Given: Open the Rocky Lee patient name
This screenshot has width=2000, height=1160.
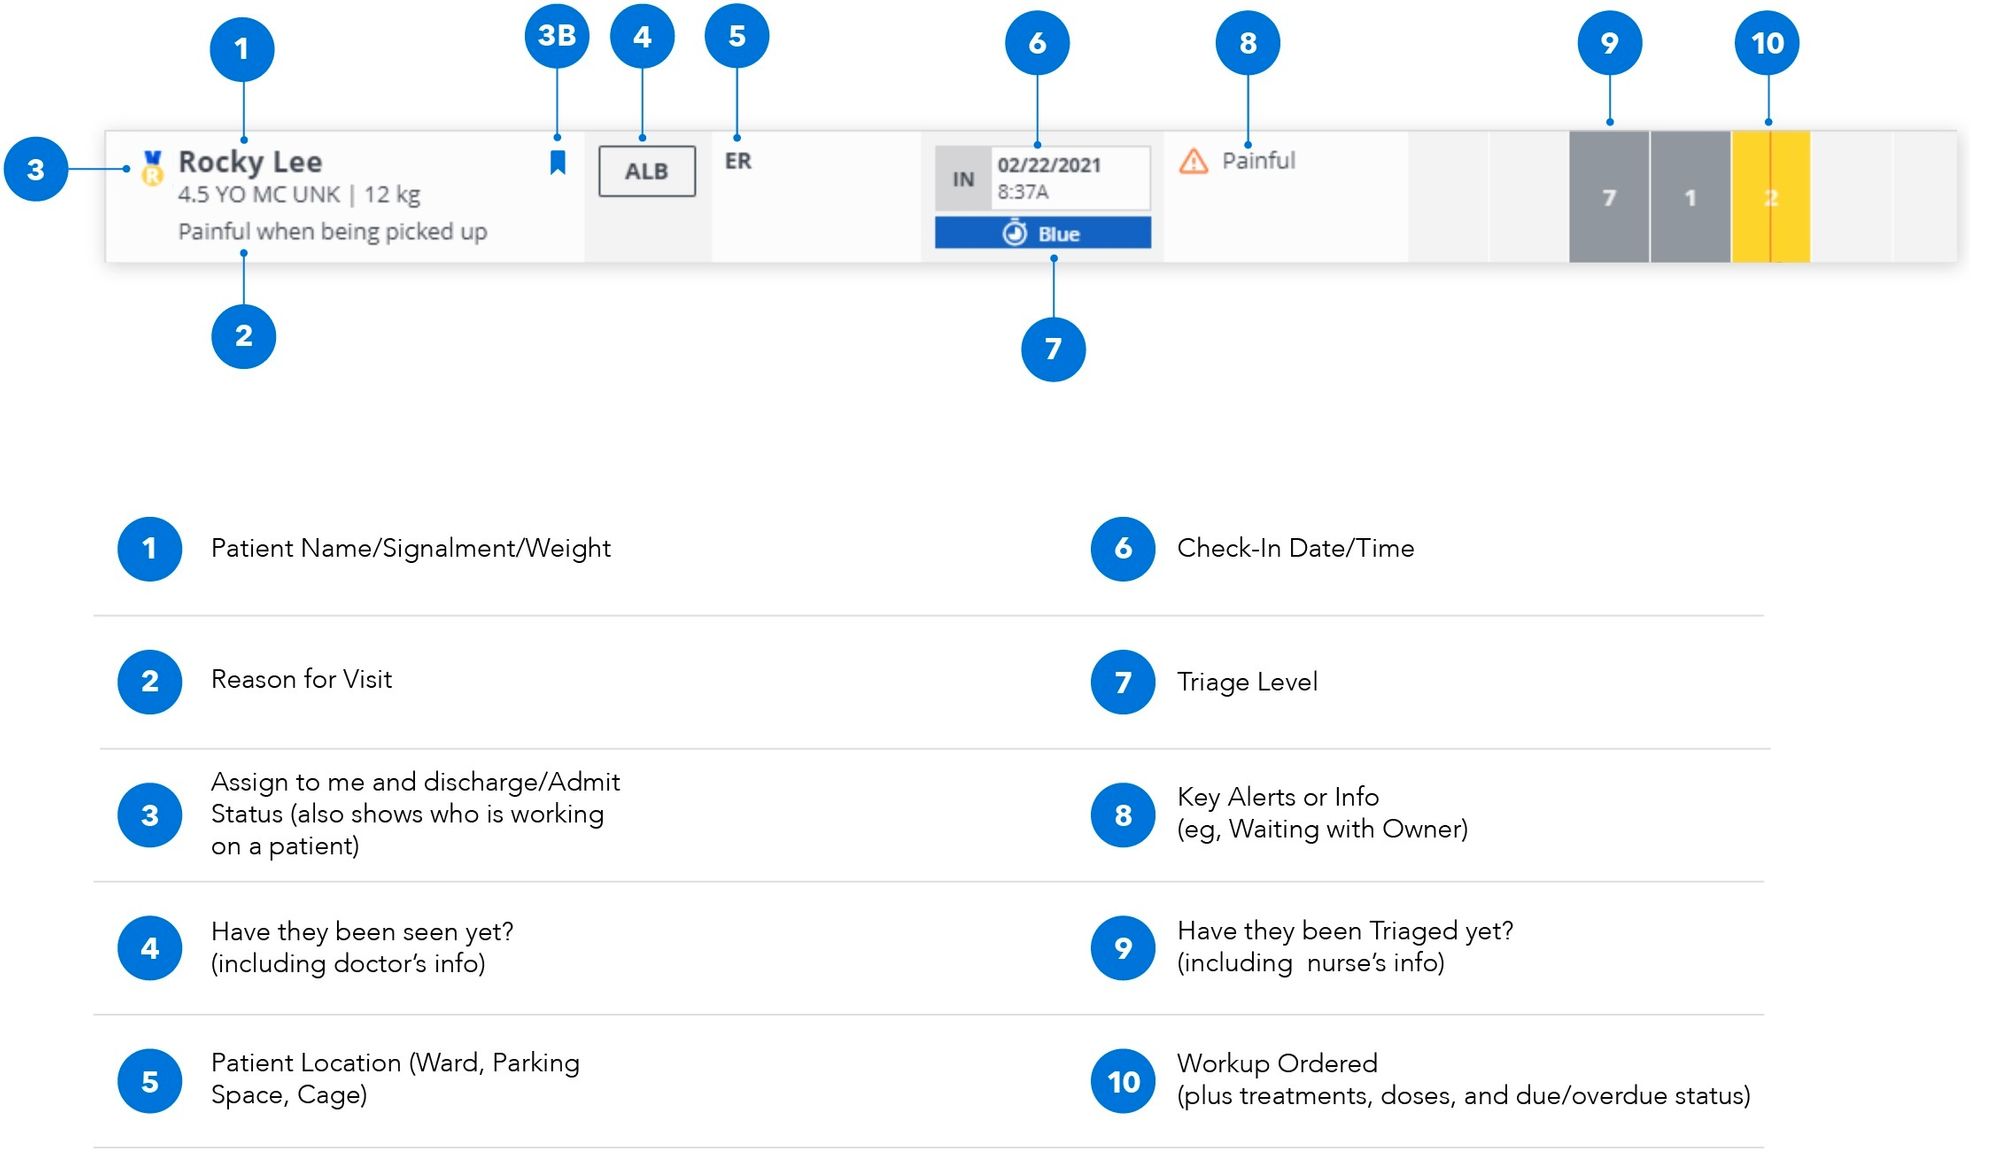Looking at the screenshot, I should (250, 161).
